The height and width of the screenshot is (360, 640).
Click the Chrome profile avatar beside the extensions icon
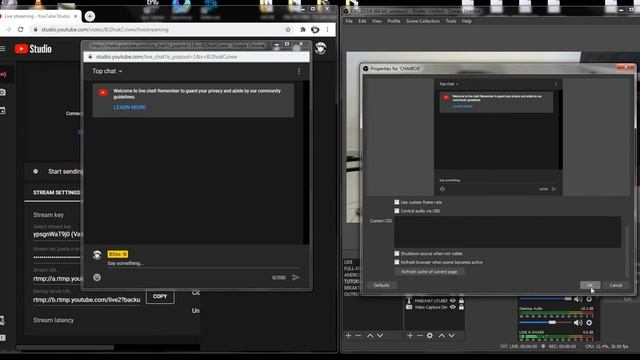[x=315, y=29]
